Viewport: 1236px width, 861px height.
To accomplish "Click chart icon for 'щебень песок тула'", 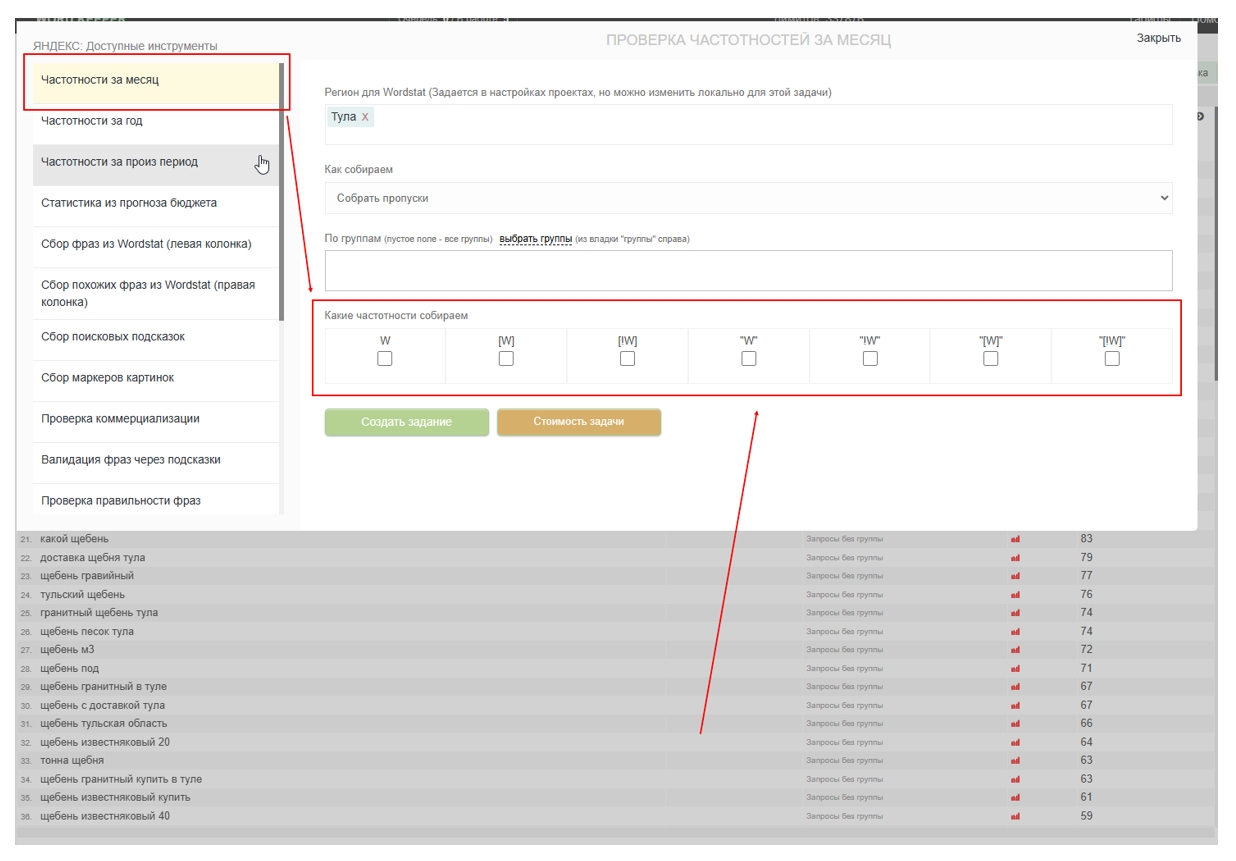I will 1015,632.
